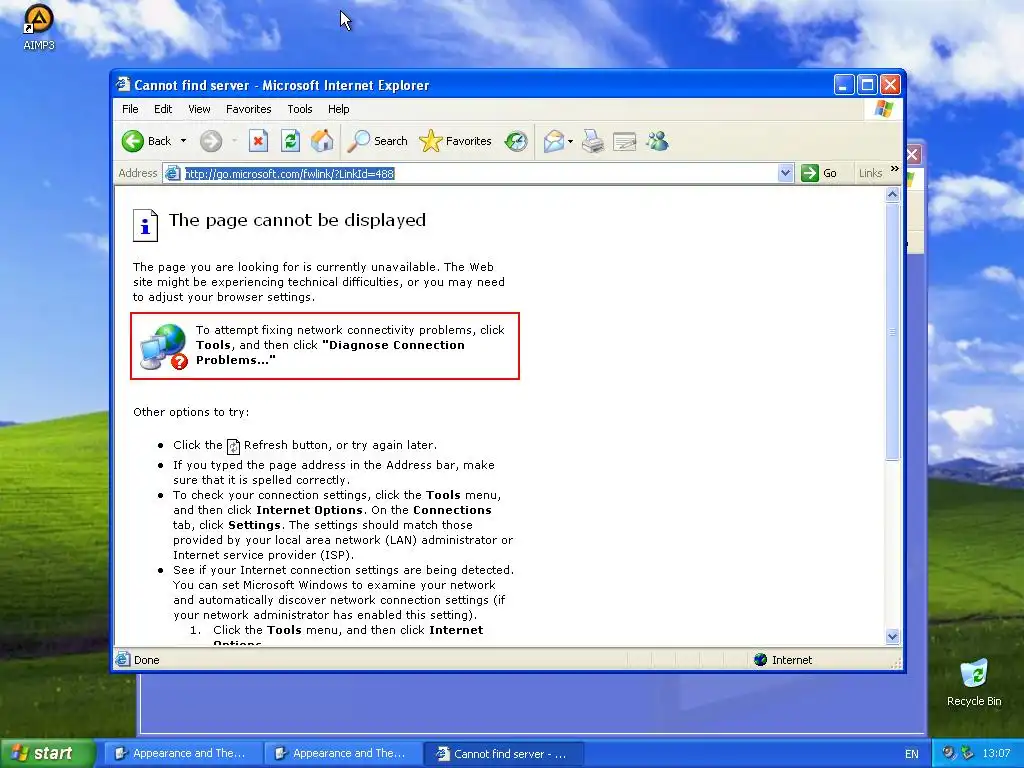Open the Help menu
Image resolution: width=1024 pixels, height=768 pixels.
pyautogui.click(x=338, y=109)
